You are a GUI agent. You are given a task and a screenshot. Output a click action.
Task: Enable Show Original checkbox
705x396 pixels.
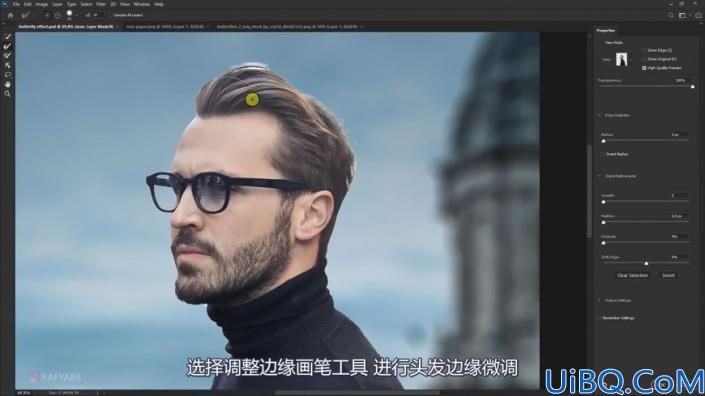(644, 59)
